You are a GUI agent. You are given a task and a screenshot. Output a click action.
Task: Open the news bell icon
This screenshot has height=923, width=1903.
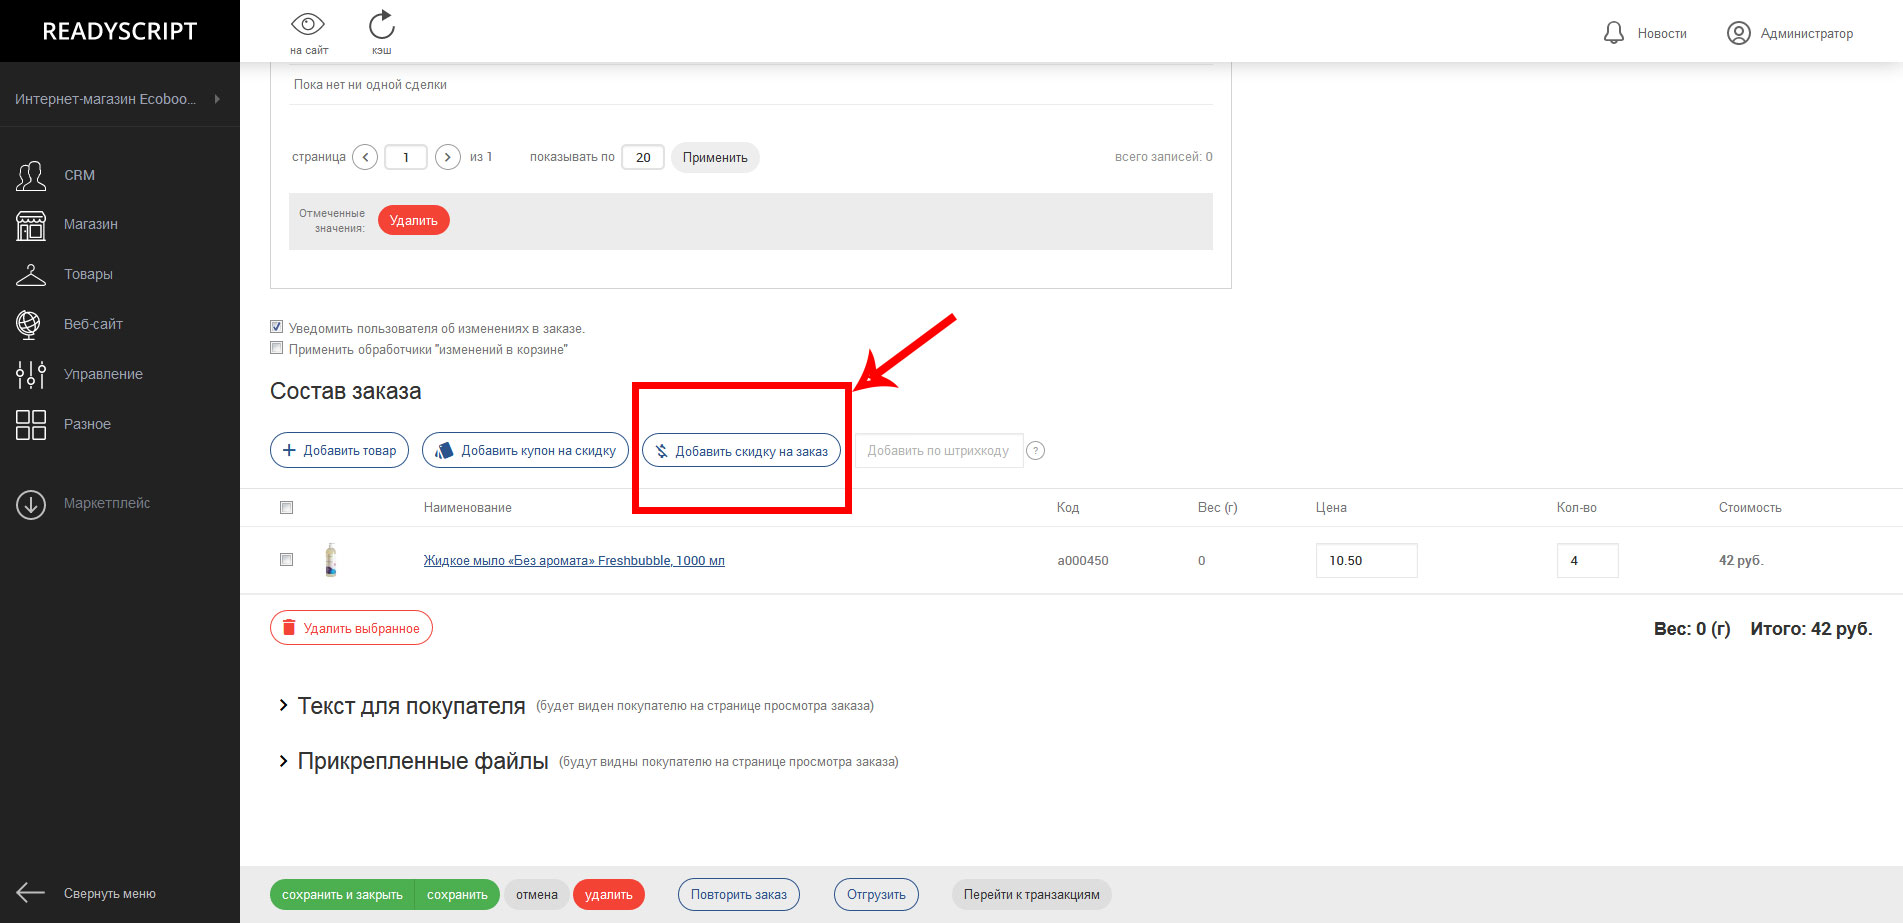1613,33
